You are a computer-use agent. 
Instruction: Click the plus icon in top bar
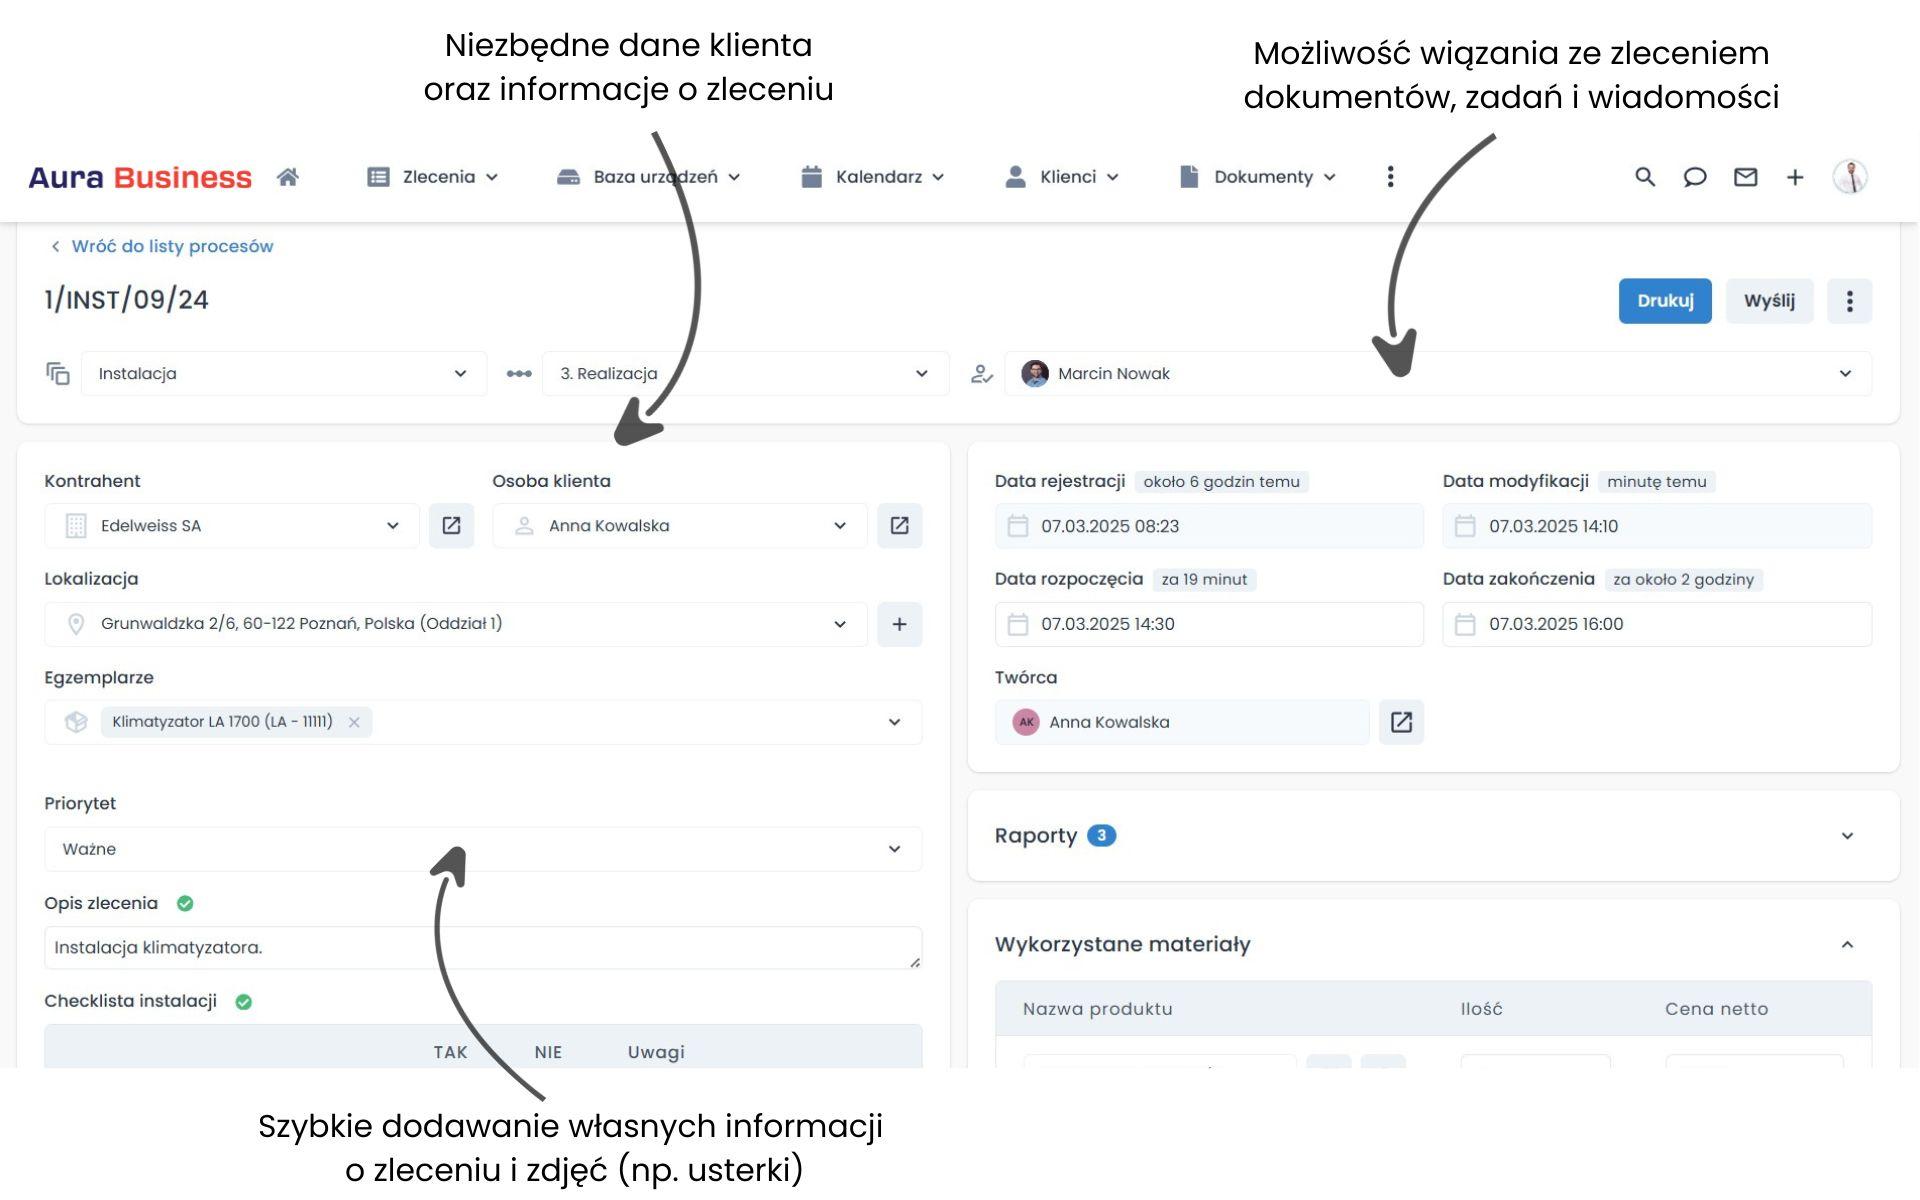coord(1795,177)
